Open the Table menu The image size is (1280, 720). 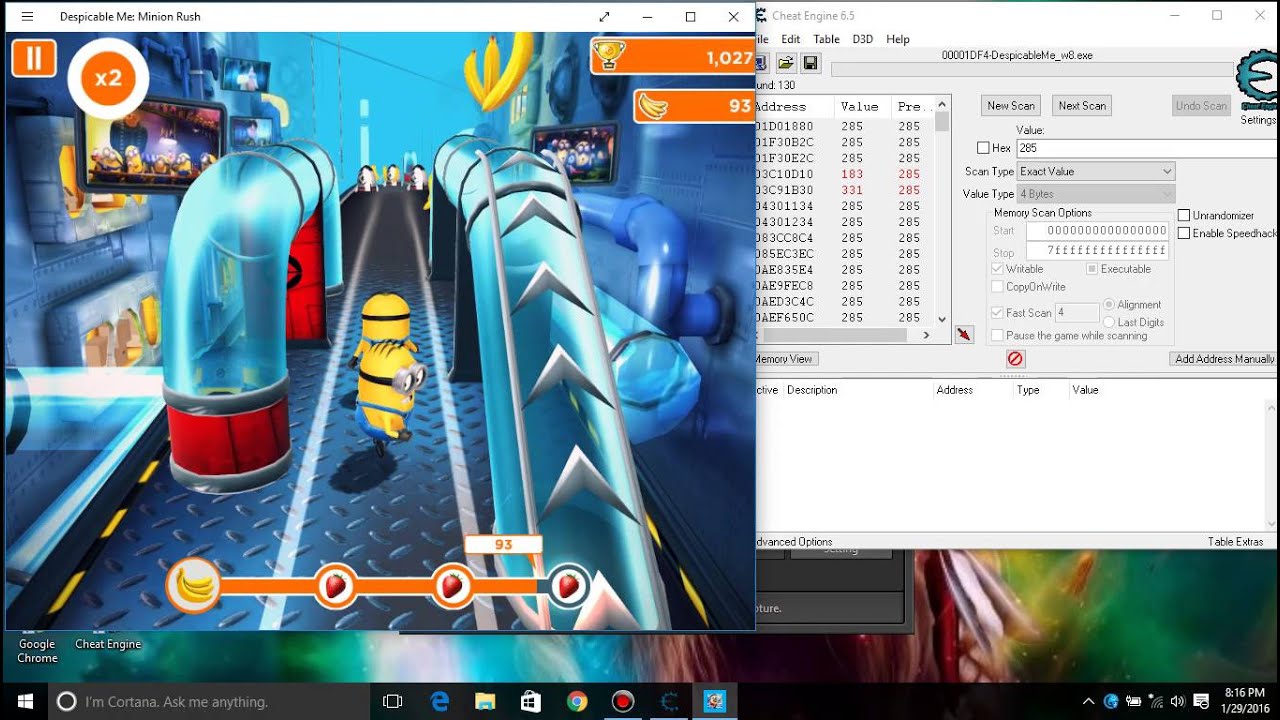tap(826, 39)
